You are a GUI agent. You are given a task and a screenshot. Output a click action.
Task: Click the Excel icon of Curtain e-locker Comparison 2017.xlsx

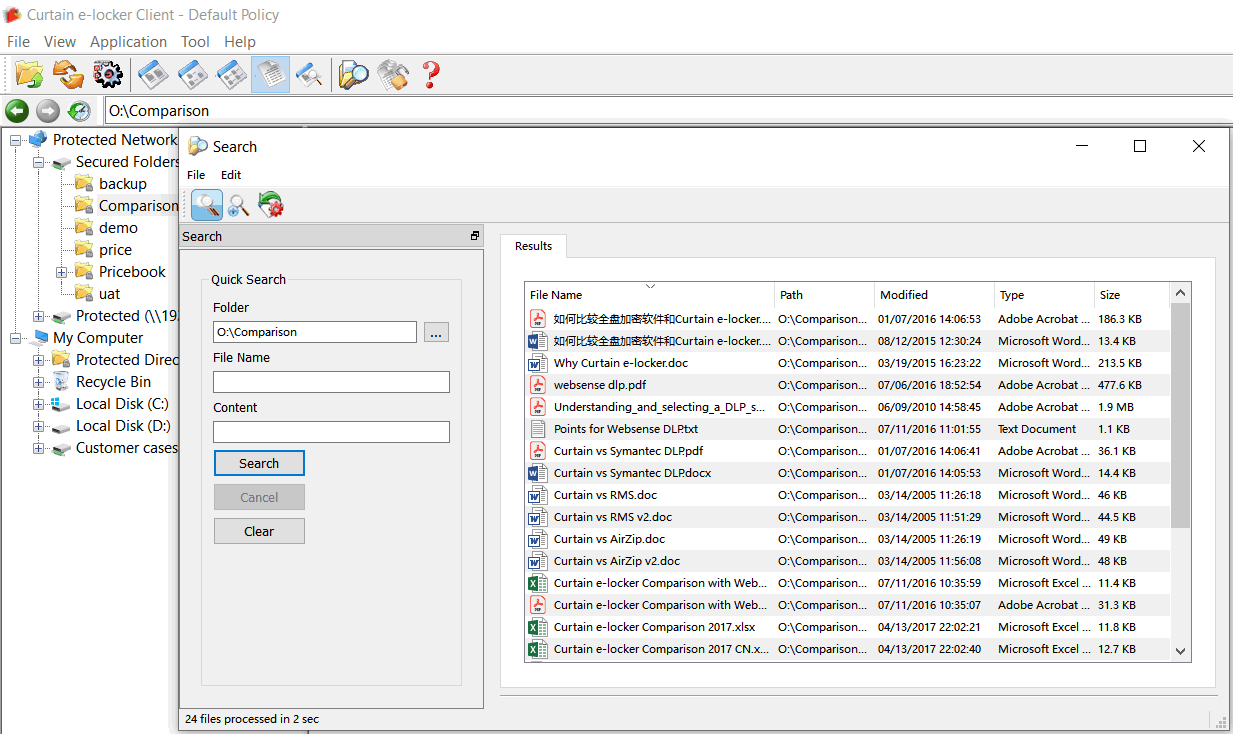pos(537,627)
